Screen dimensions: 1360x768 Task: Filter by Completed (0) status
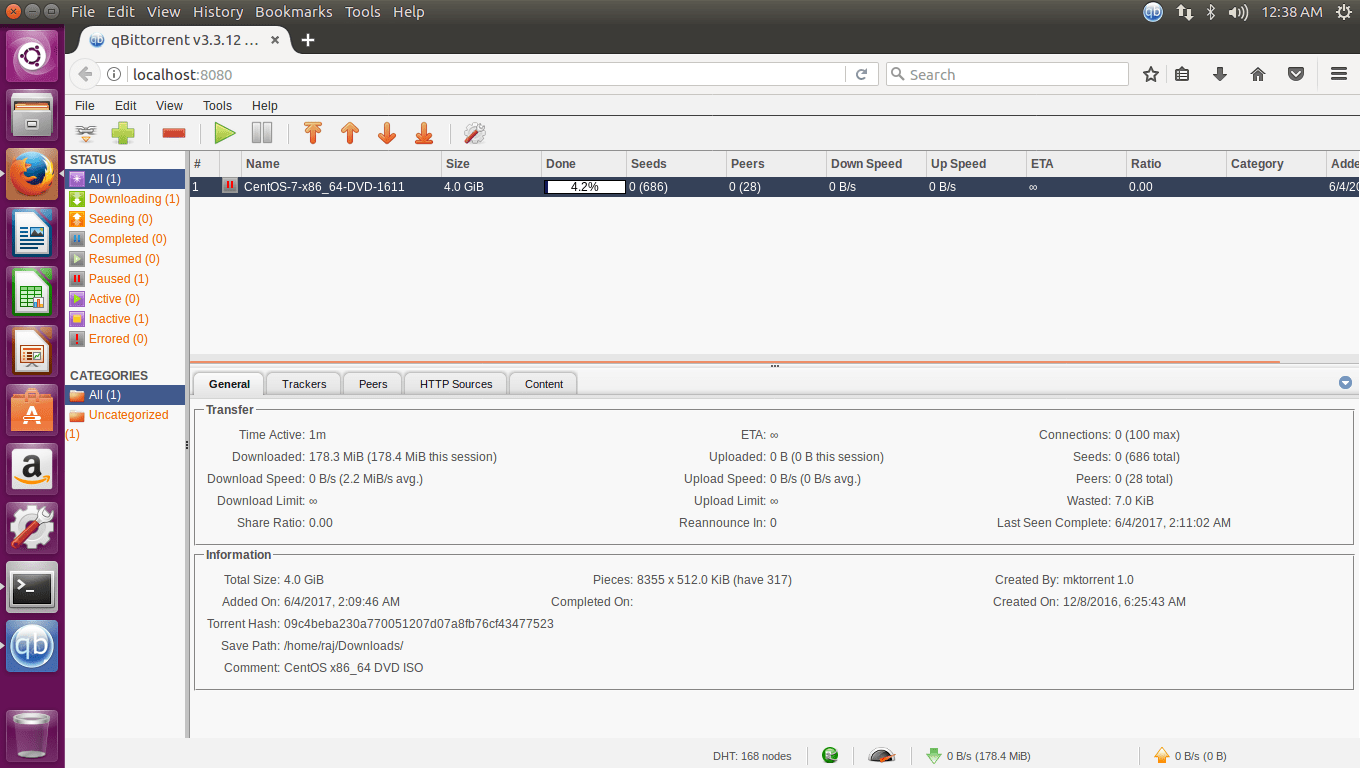(126, 239)
